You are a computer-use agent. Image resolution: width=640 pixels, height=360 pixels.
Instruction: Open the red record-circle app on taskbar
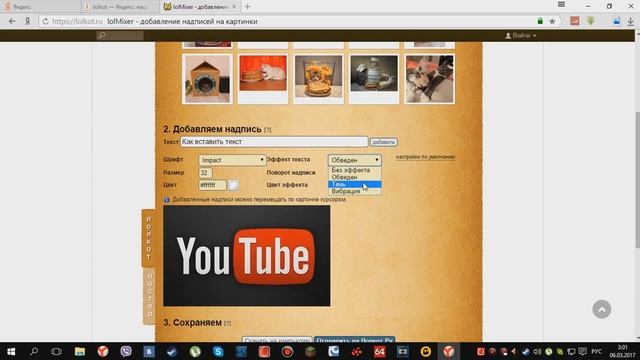click(x=287, y=351)
